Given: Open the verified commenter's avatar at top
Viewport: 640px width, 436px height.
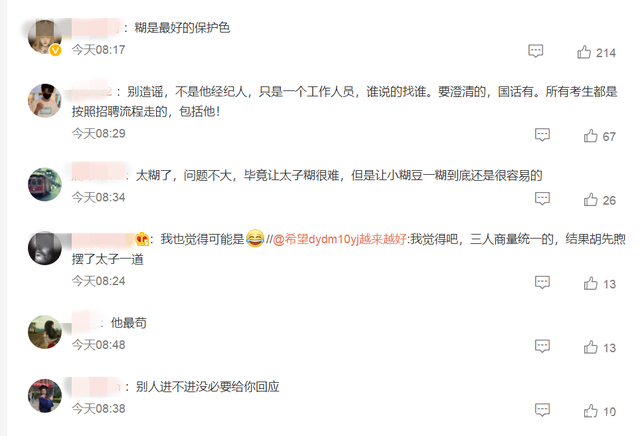Looking at the screenshot, I should [44, 36].
